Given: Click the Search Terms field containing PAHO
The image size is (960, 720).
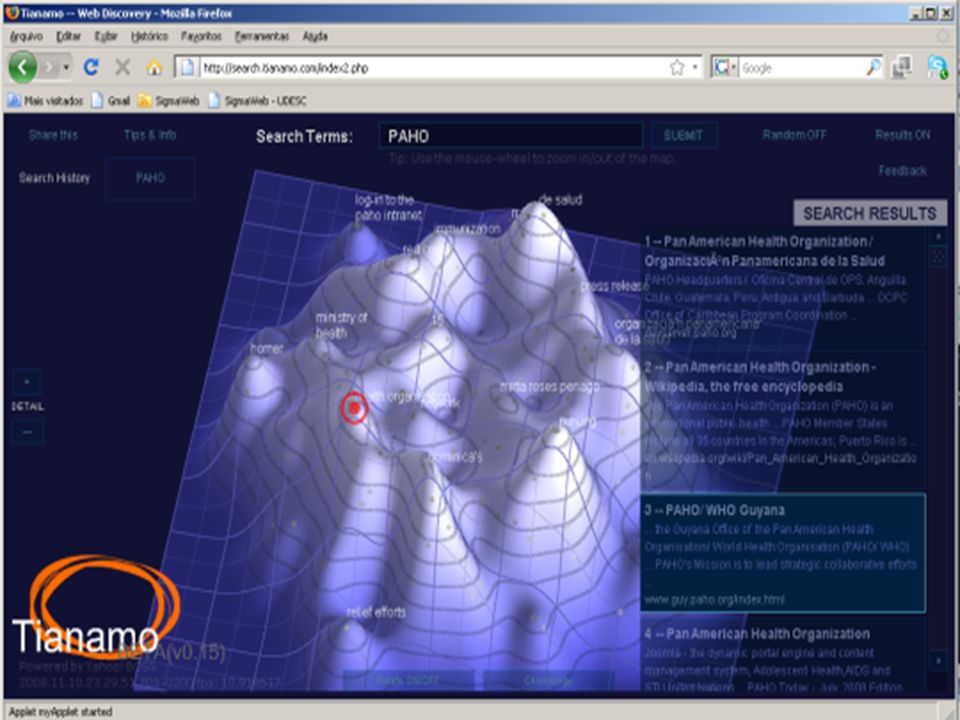Looking at the screenshot, I should tap(511, 135).
